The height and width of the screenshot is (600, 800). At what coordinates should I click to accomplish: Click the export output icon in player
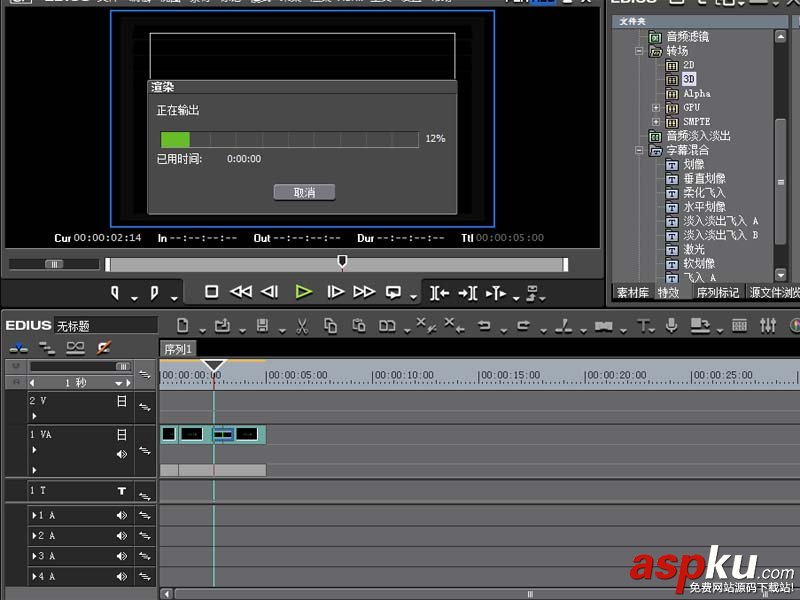click(x=532, y=293)
